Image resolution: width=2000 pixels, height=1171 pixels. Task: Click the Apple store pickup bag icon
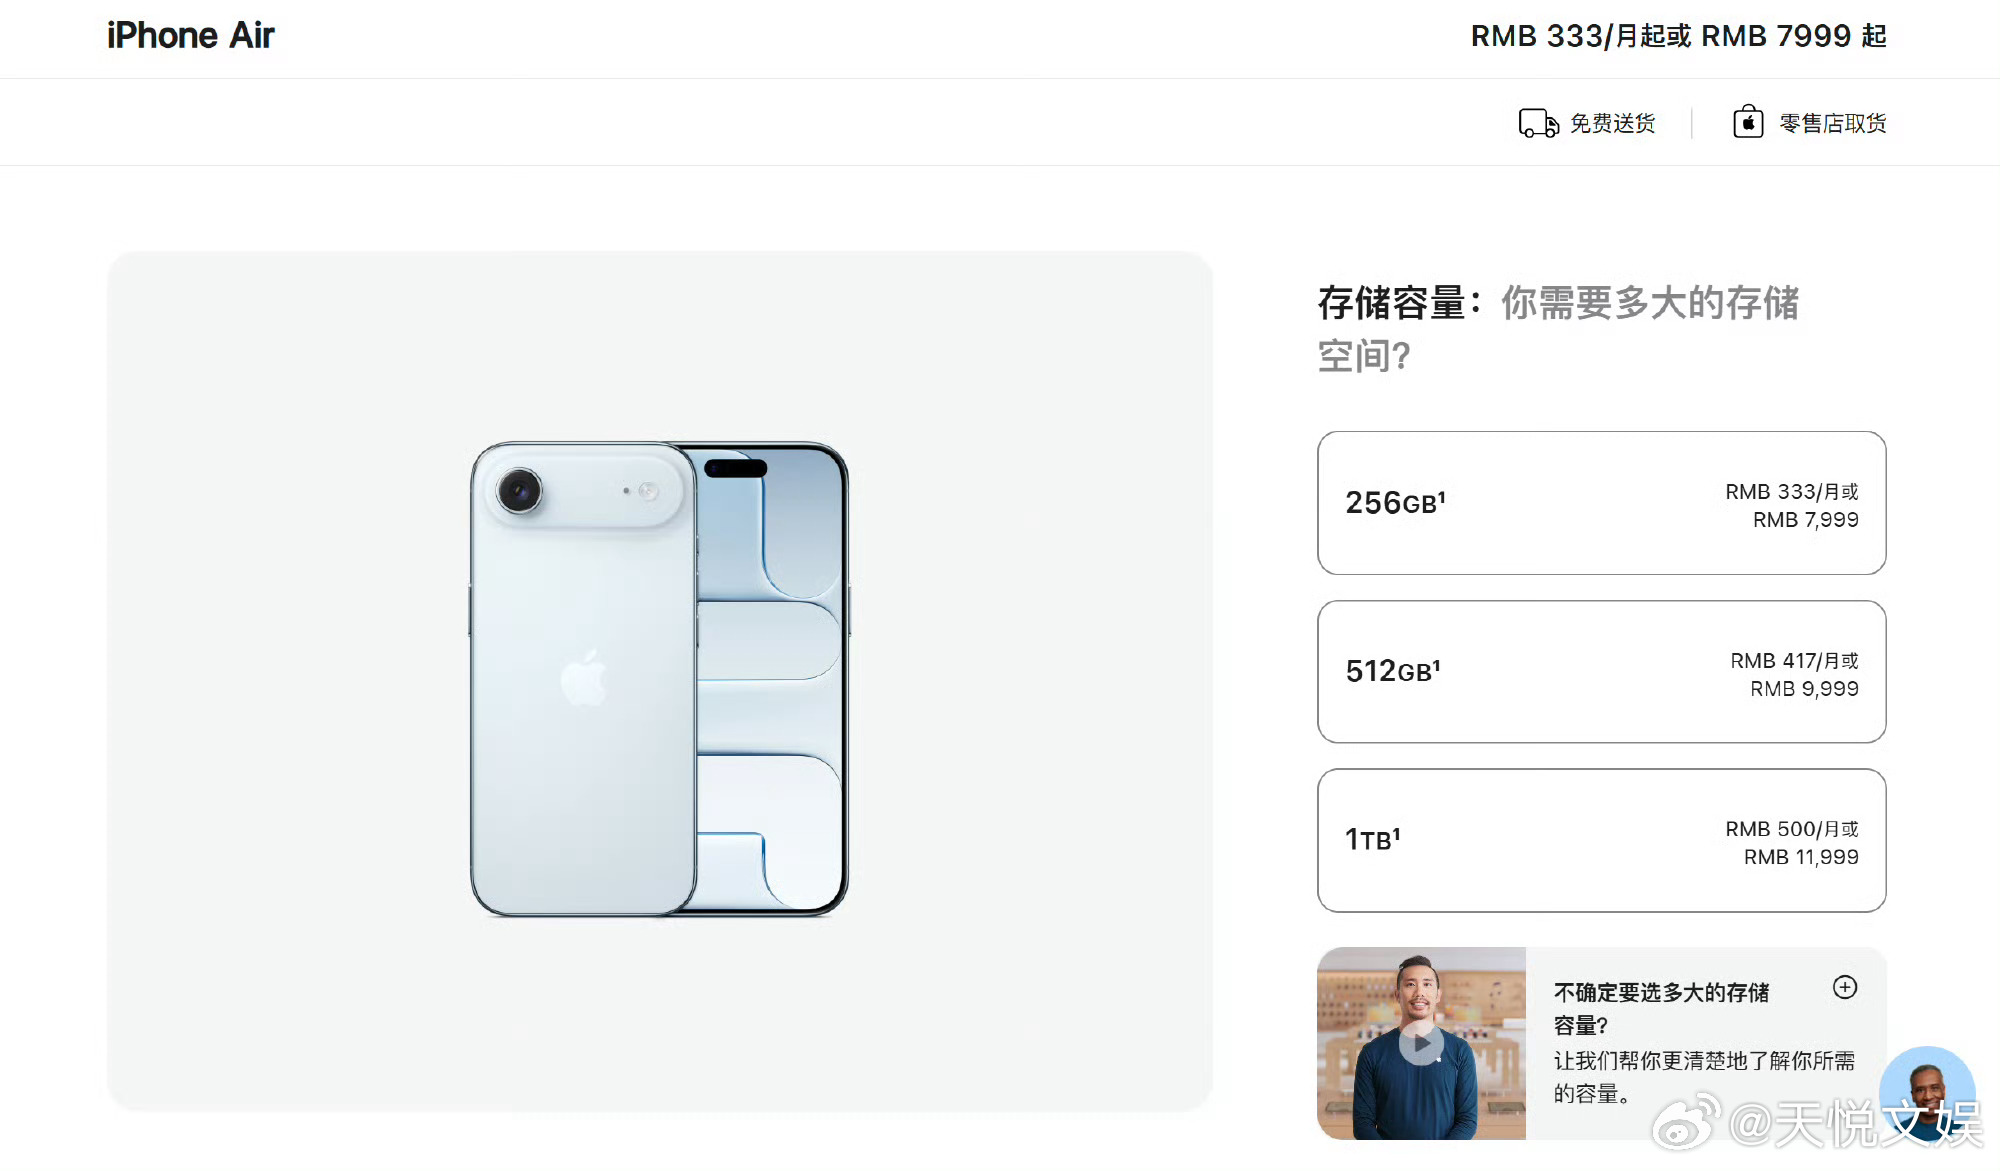[1747, 122]
